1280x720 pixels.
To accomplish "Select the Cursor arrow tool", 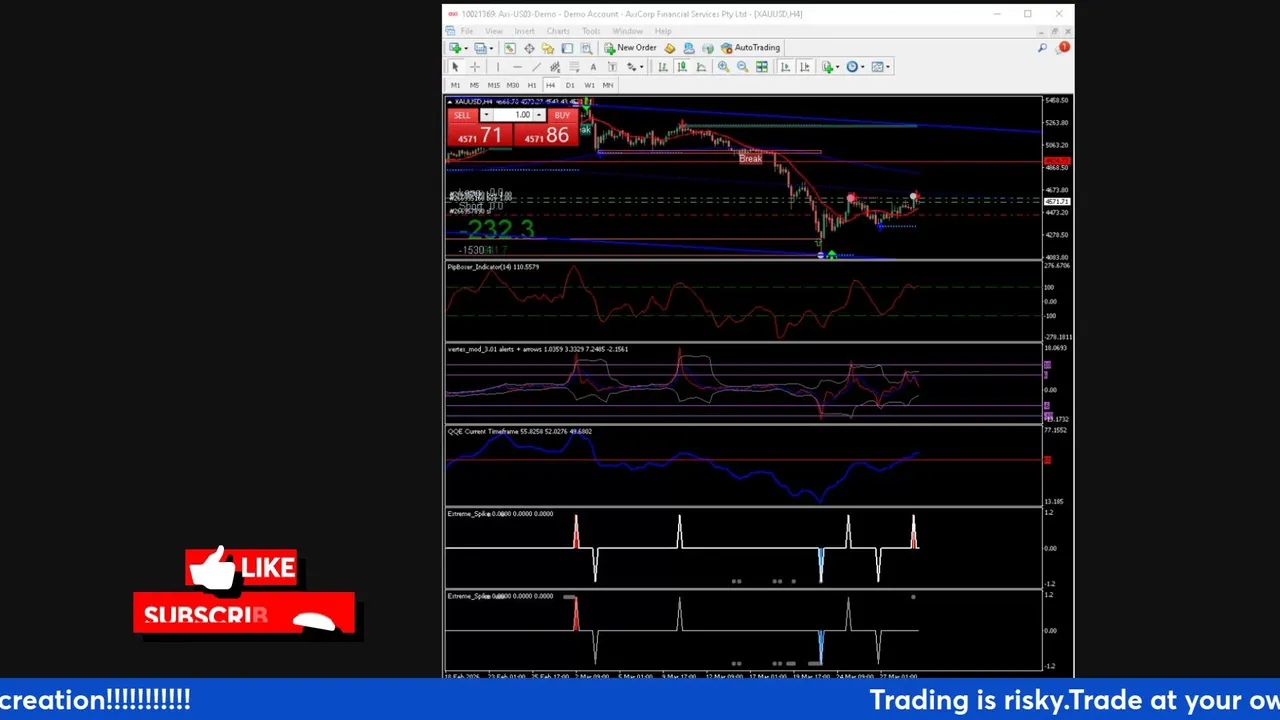I will (x=455, y=67).
